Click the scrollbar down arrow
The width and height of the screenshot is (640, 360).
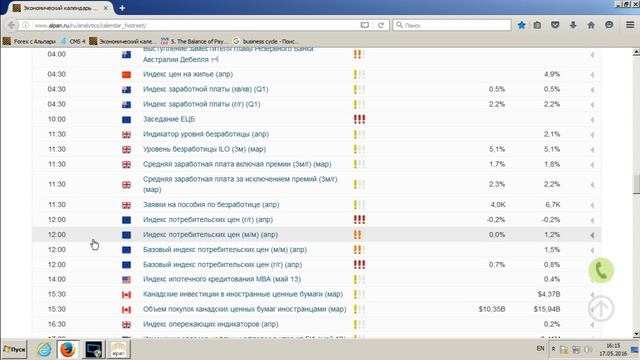[636, 335]
